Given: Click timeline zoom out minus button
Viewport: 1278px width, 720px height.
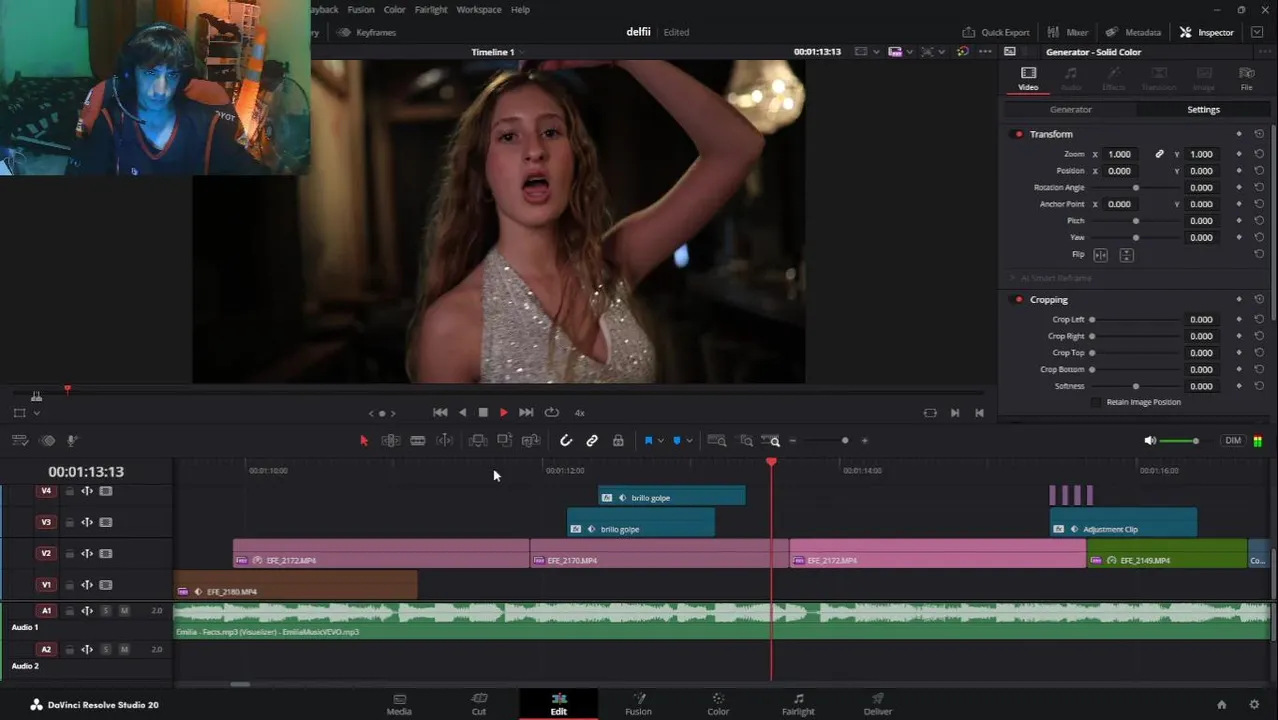Looking at the screenshot, I should coord(793,441).
